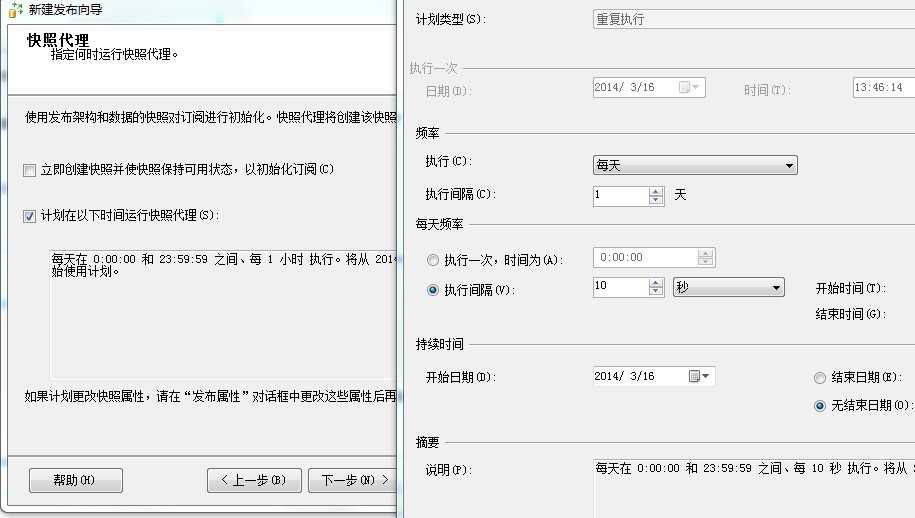
Task: Click the wizard icon in the title bar
Action: 15,10
